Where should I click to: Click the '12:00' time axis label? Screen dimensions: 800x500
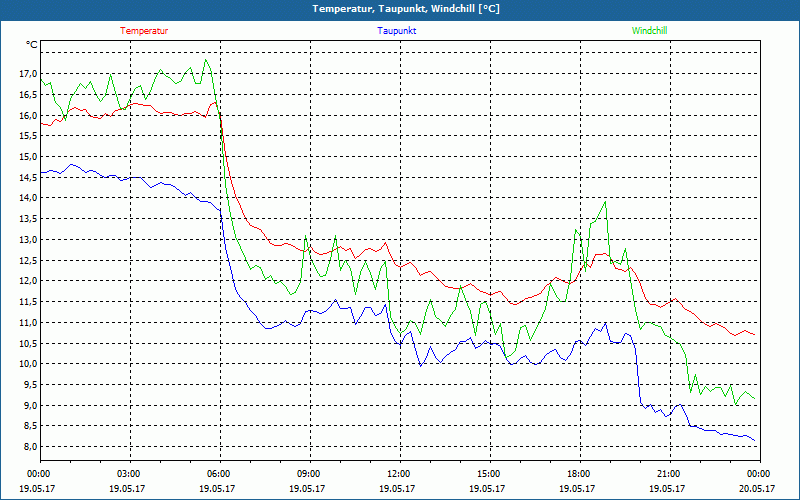click(x=400, y=474)
